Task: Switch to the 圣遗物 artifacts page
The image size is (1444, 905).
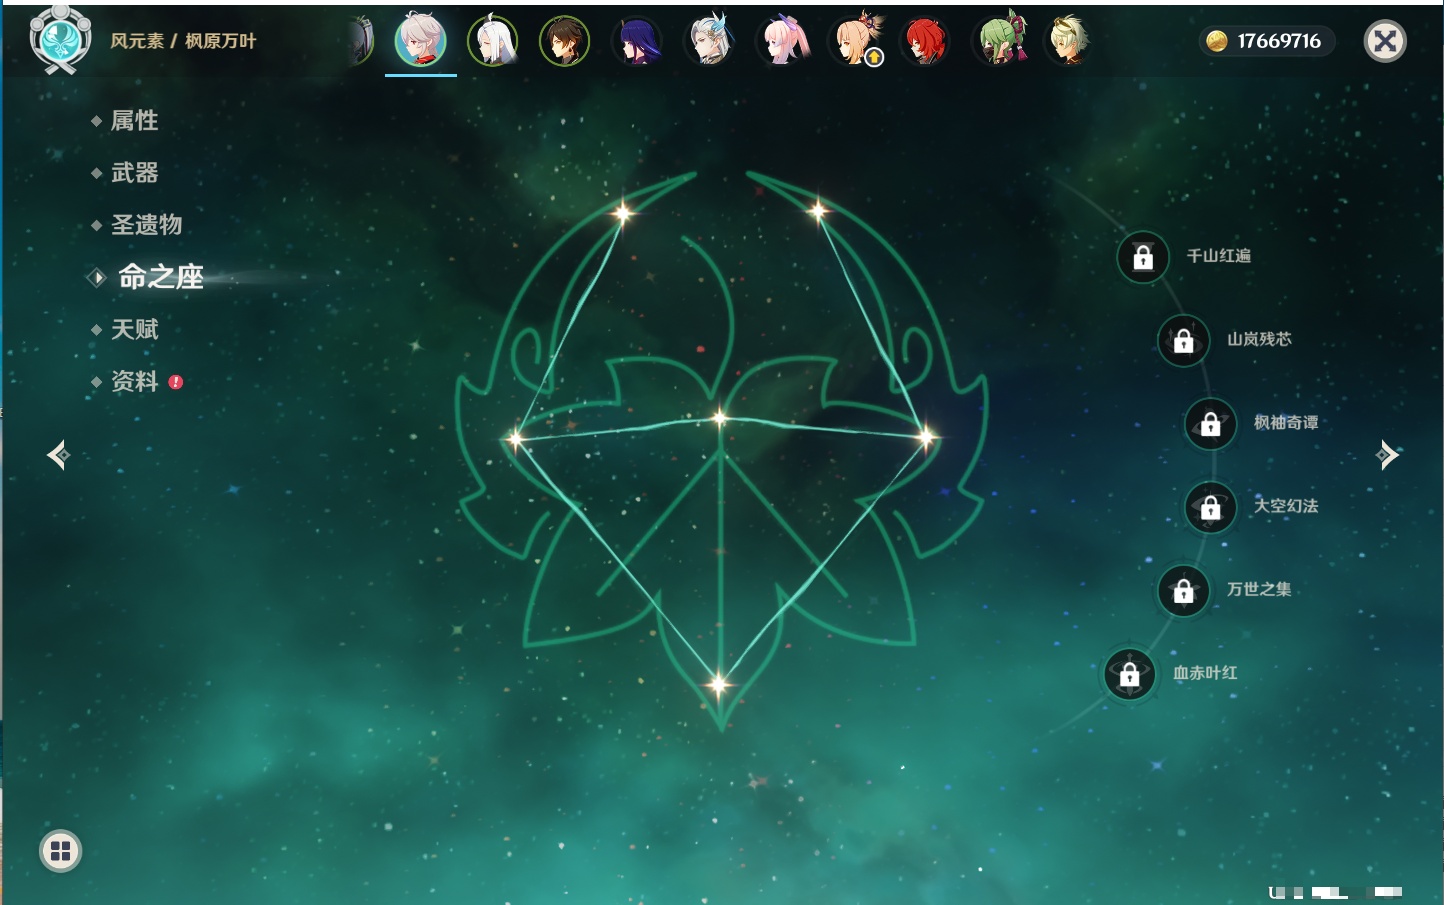Action: coord(146,225)
